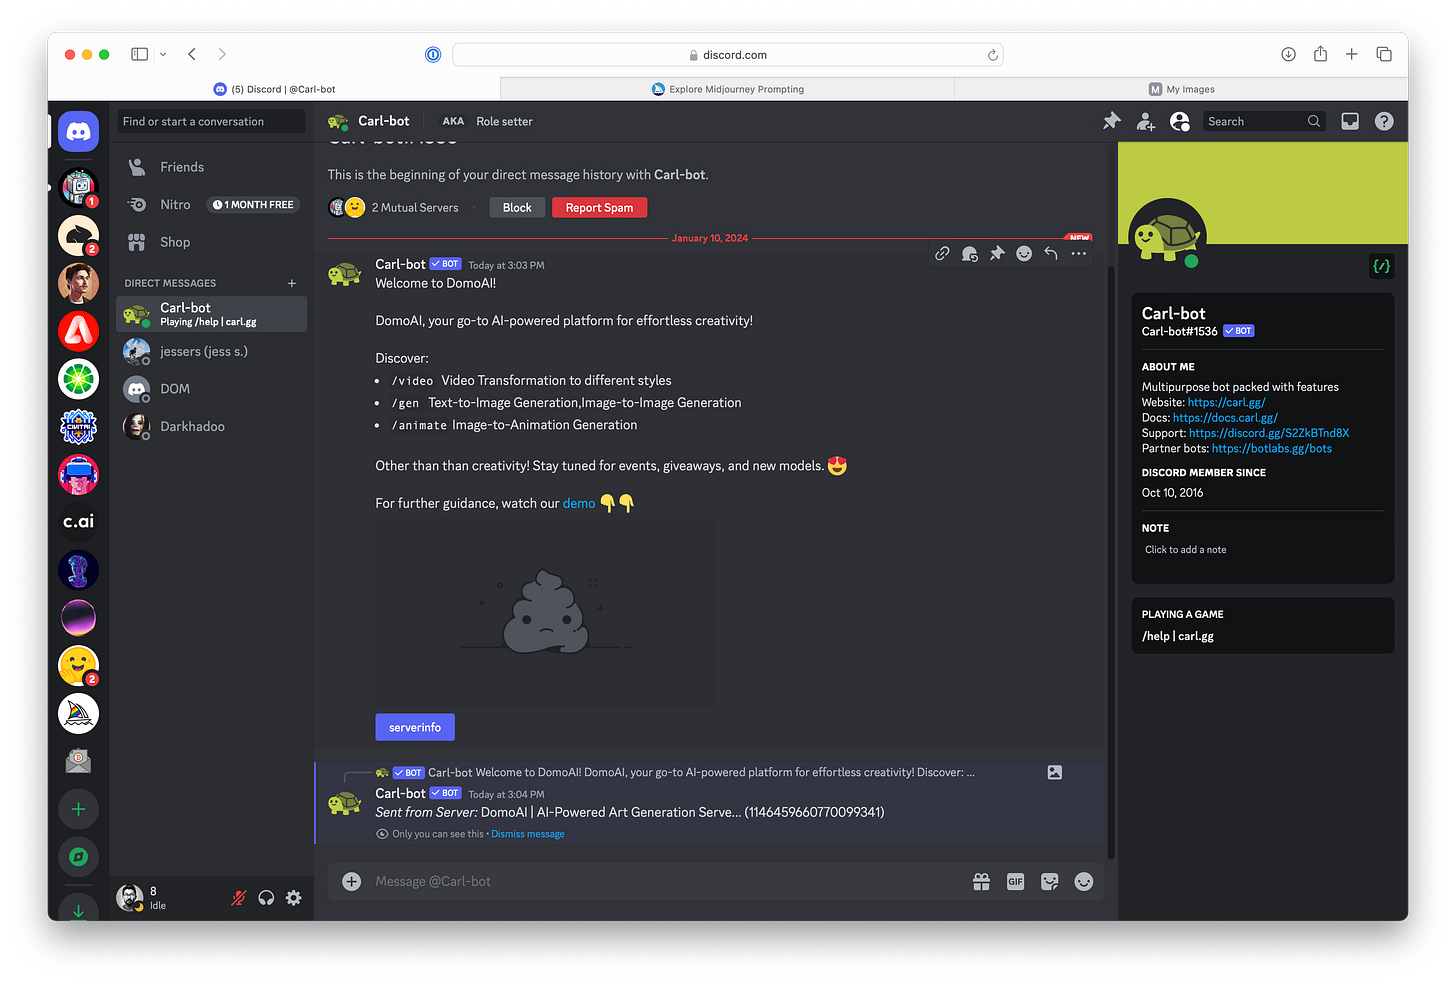Toggle Safari sidebar button

tap(140, 54)
